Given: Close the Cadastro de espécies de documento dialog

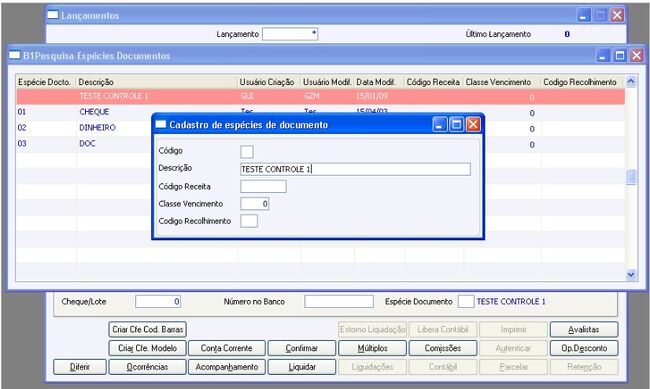Looking at the screenshot, I should (473, 124).
